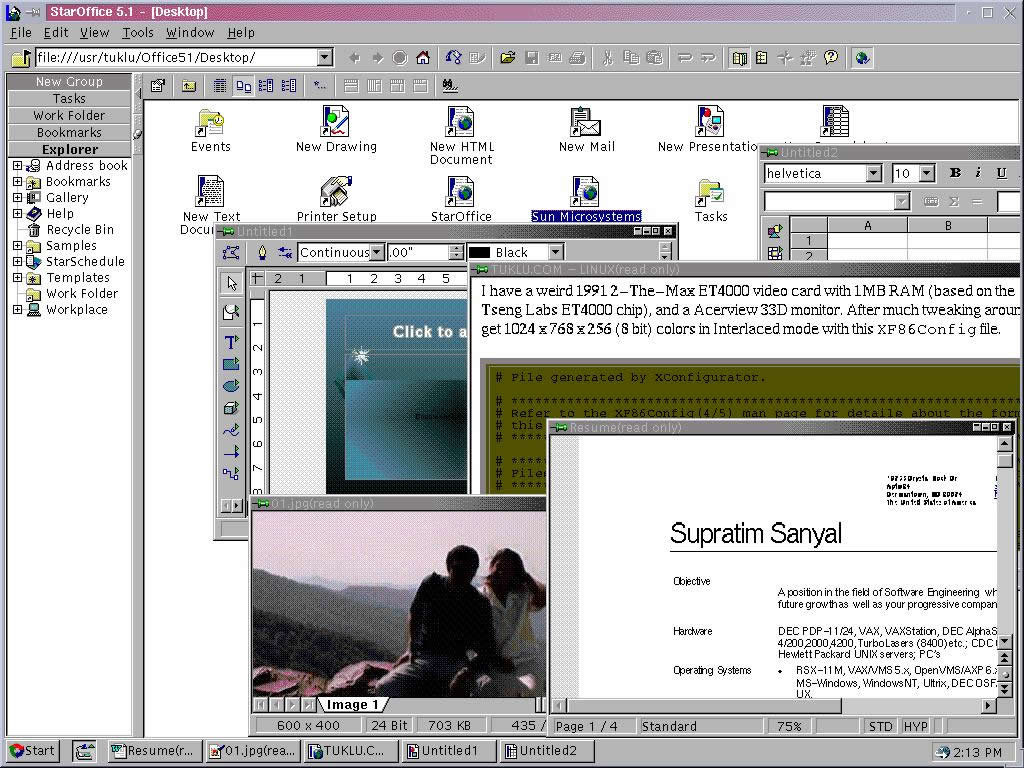Open the New HTML Document desktop icon
This screenshot has height=768, width=1024.
click(x=461, y=135)
